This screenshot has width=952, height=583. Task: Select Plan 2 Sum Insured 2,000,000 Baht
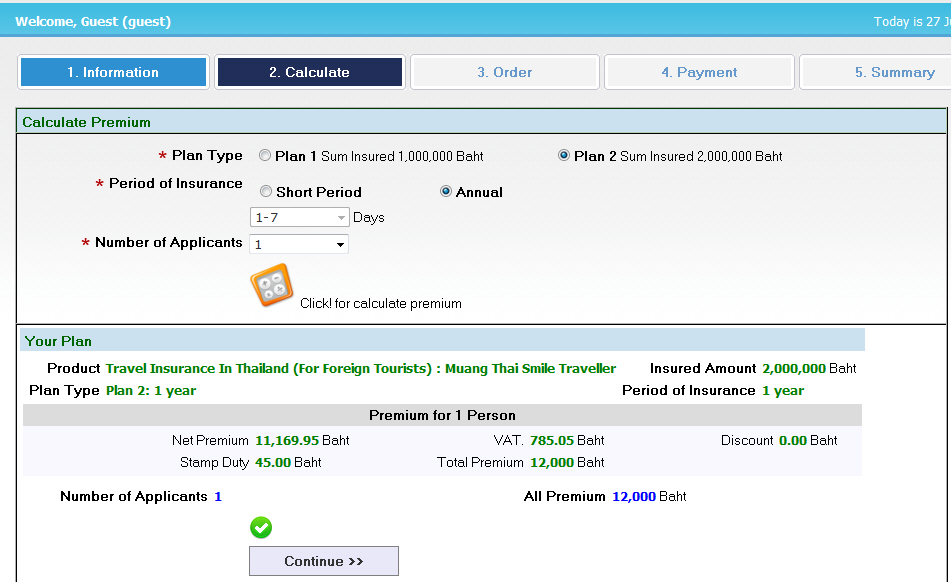click(564, 156)
